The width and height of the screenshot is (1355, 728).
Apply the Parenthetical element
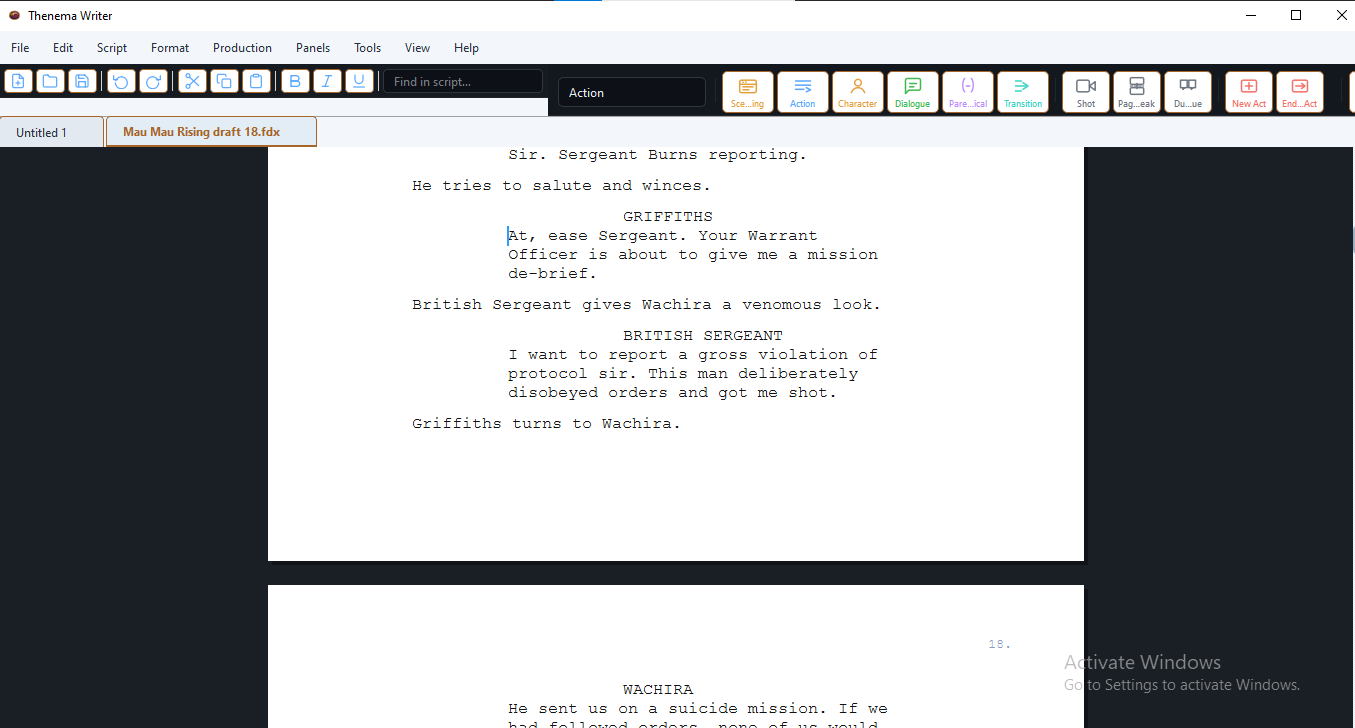point(968,92)
